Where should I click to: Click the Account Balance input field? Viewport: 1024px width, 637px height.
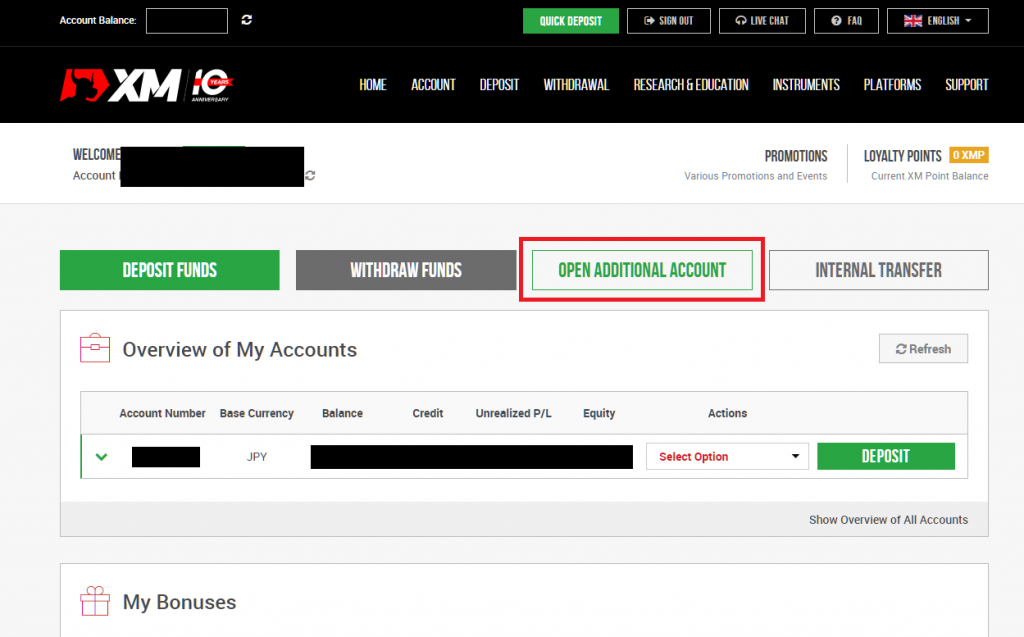187,21
